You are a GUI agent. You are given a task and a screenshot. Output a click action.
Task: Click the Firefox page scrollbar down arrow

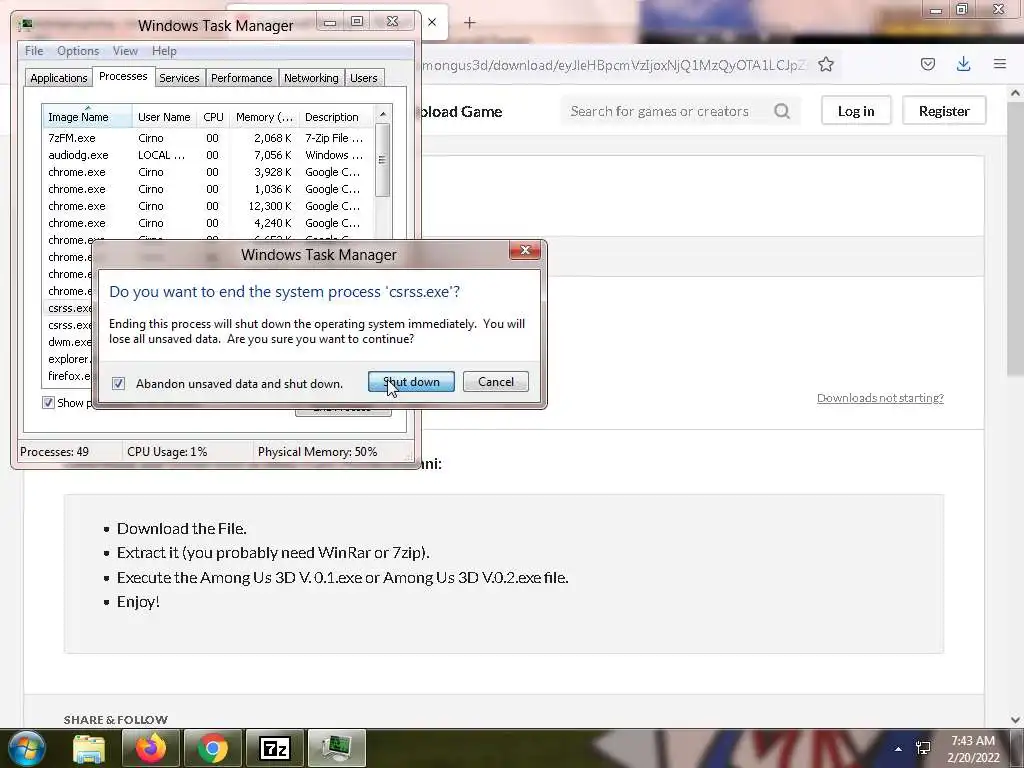pos(1015,720)
